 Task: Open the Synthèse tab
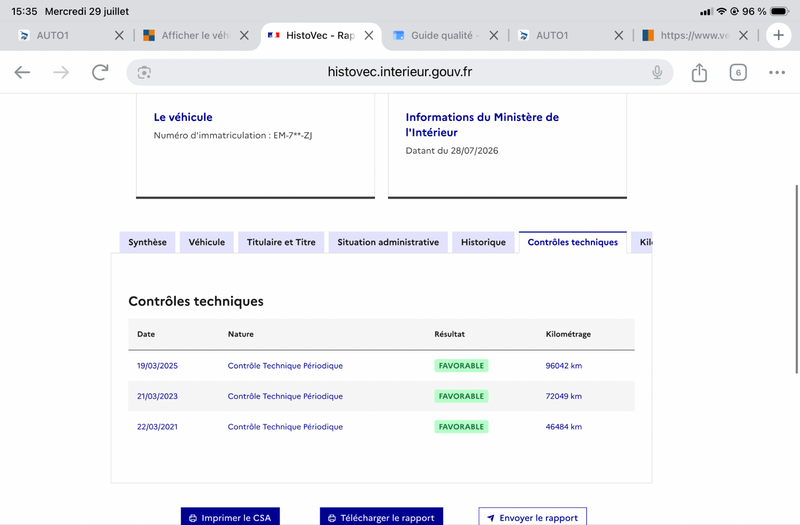pos(147,242)
